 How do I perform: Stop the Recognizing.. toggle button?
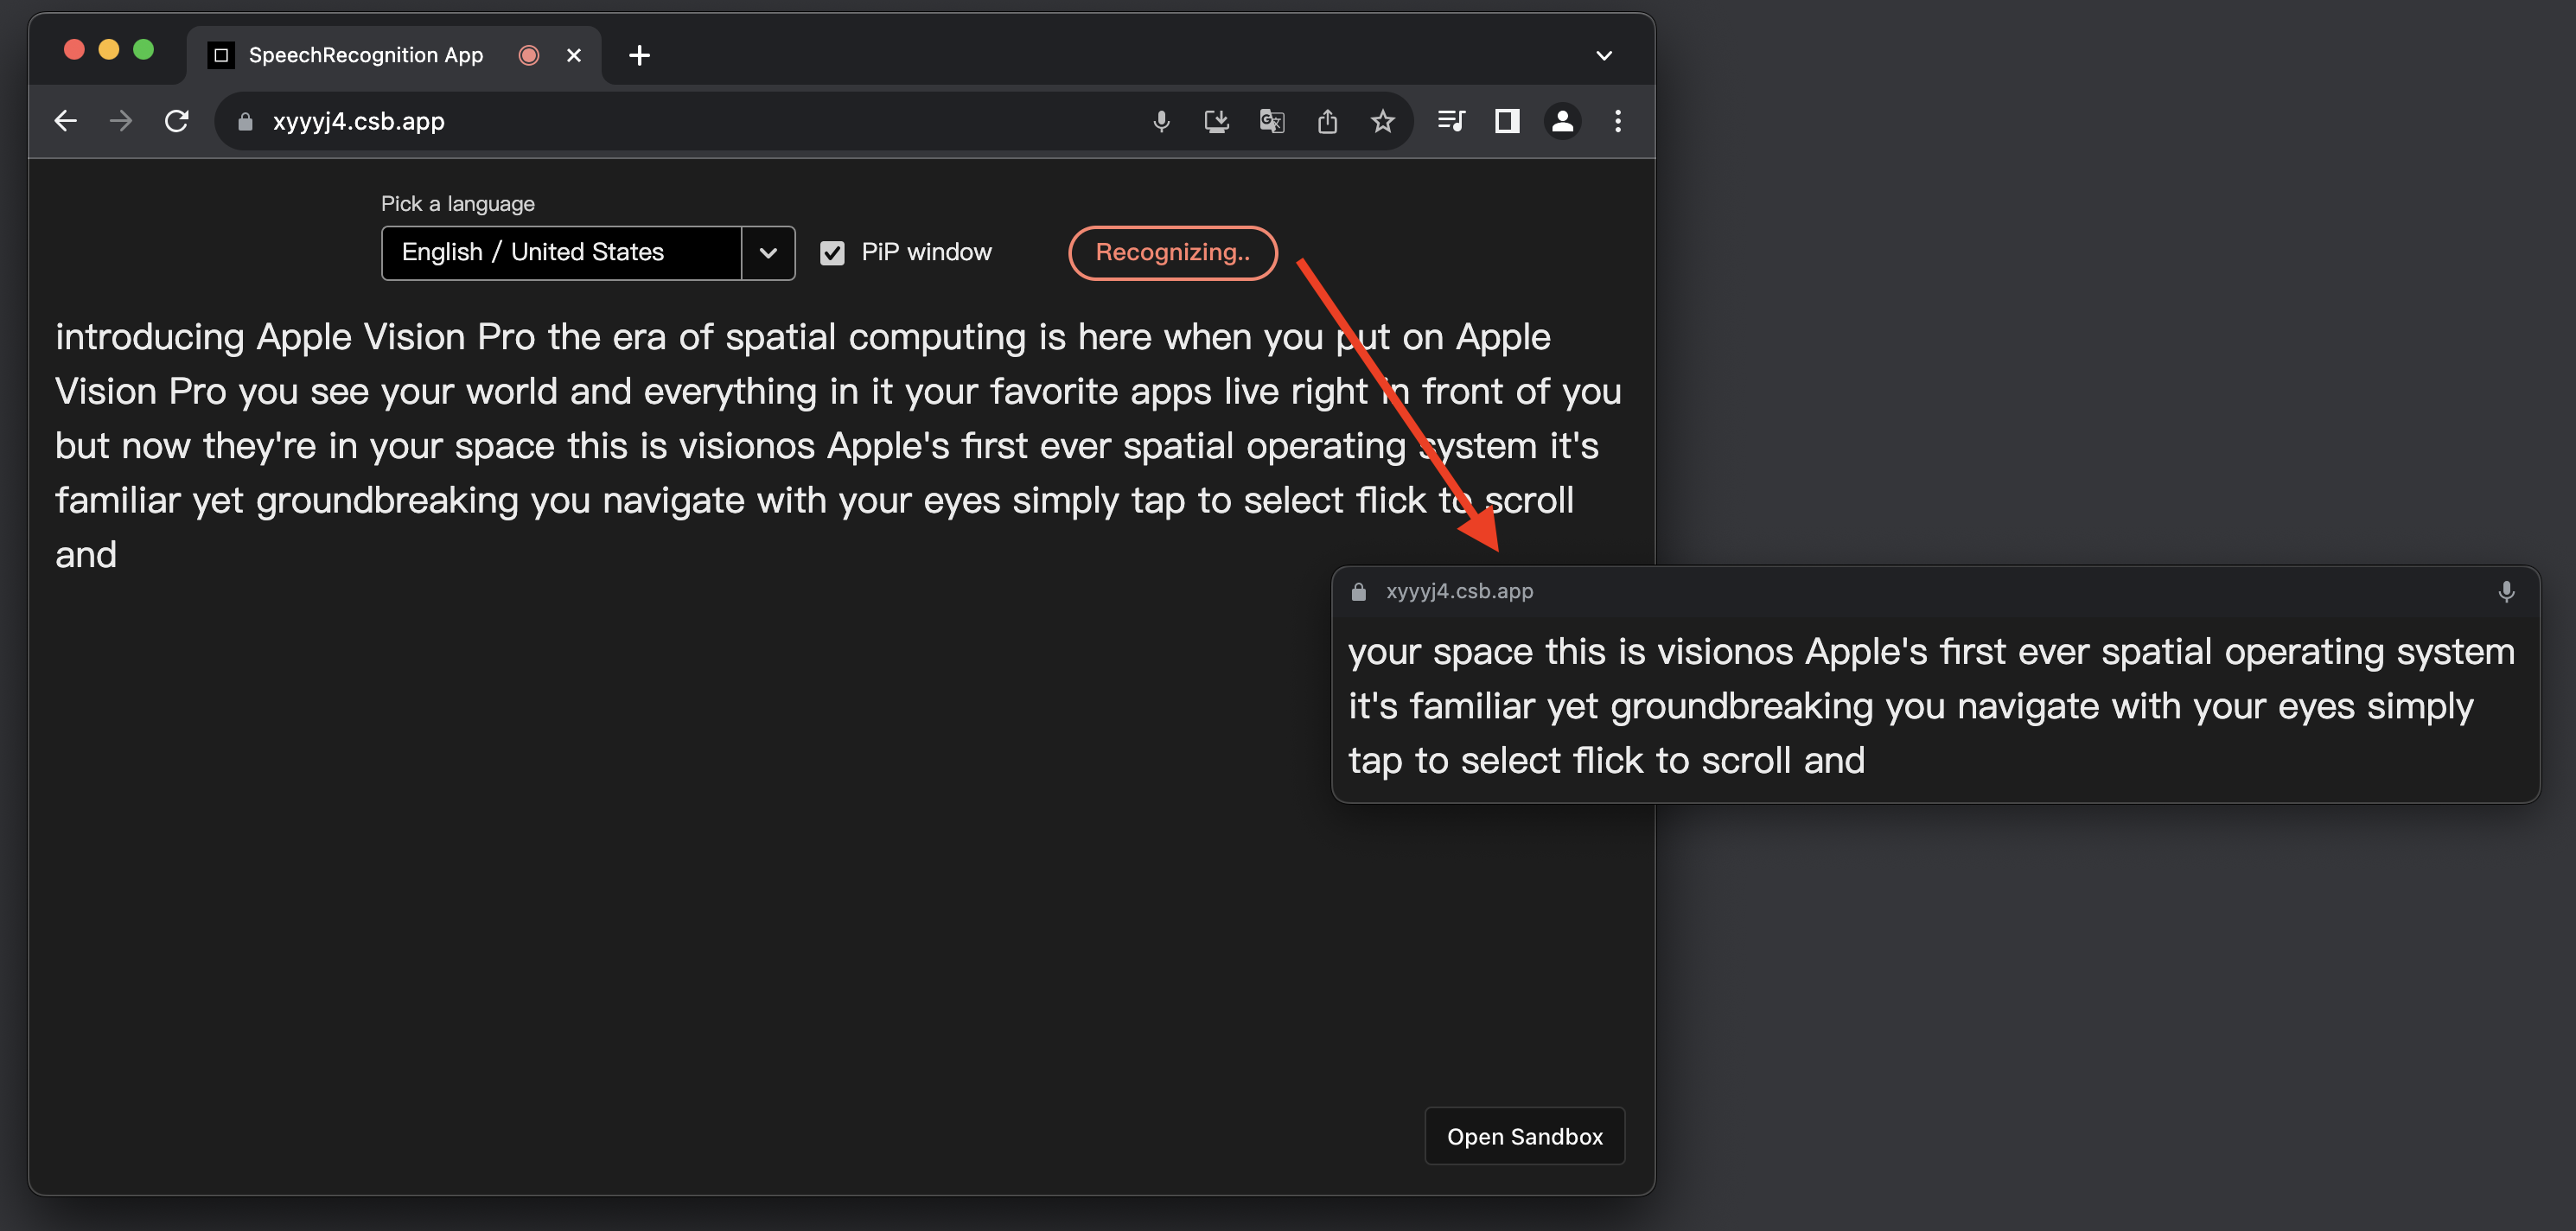point(1172,252)
